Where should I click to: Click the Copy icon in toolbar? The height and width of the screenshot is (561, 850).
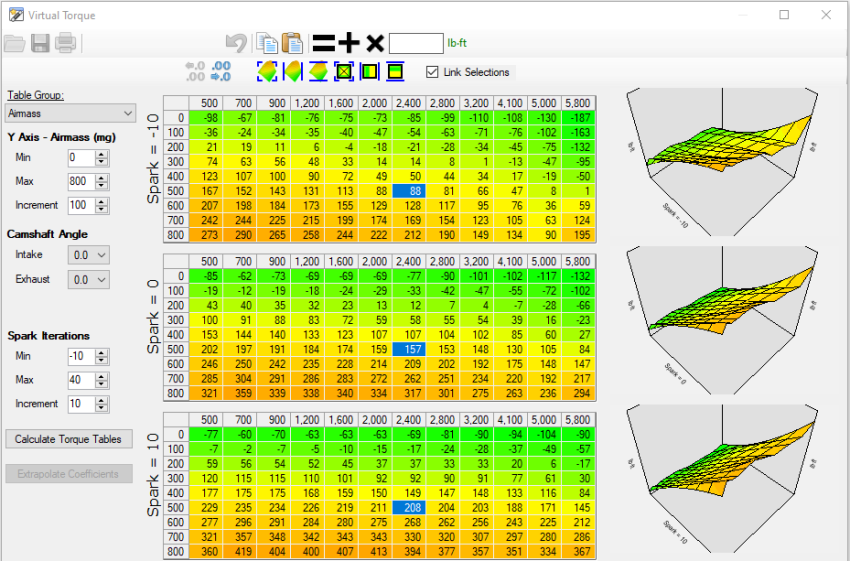(266, 43)
